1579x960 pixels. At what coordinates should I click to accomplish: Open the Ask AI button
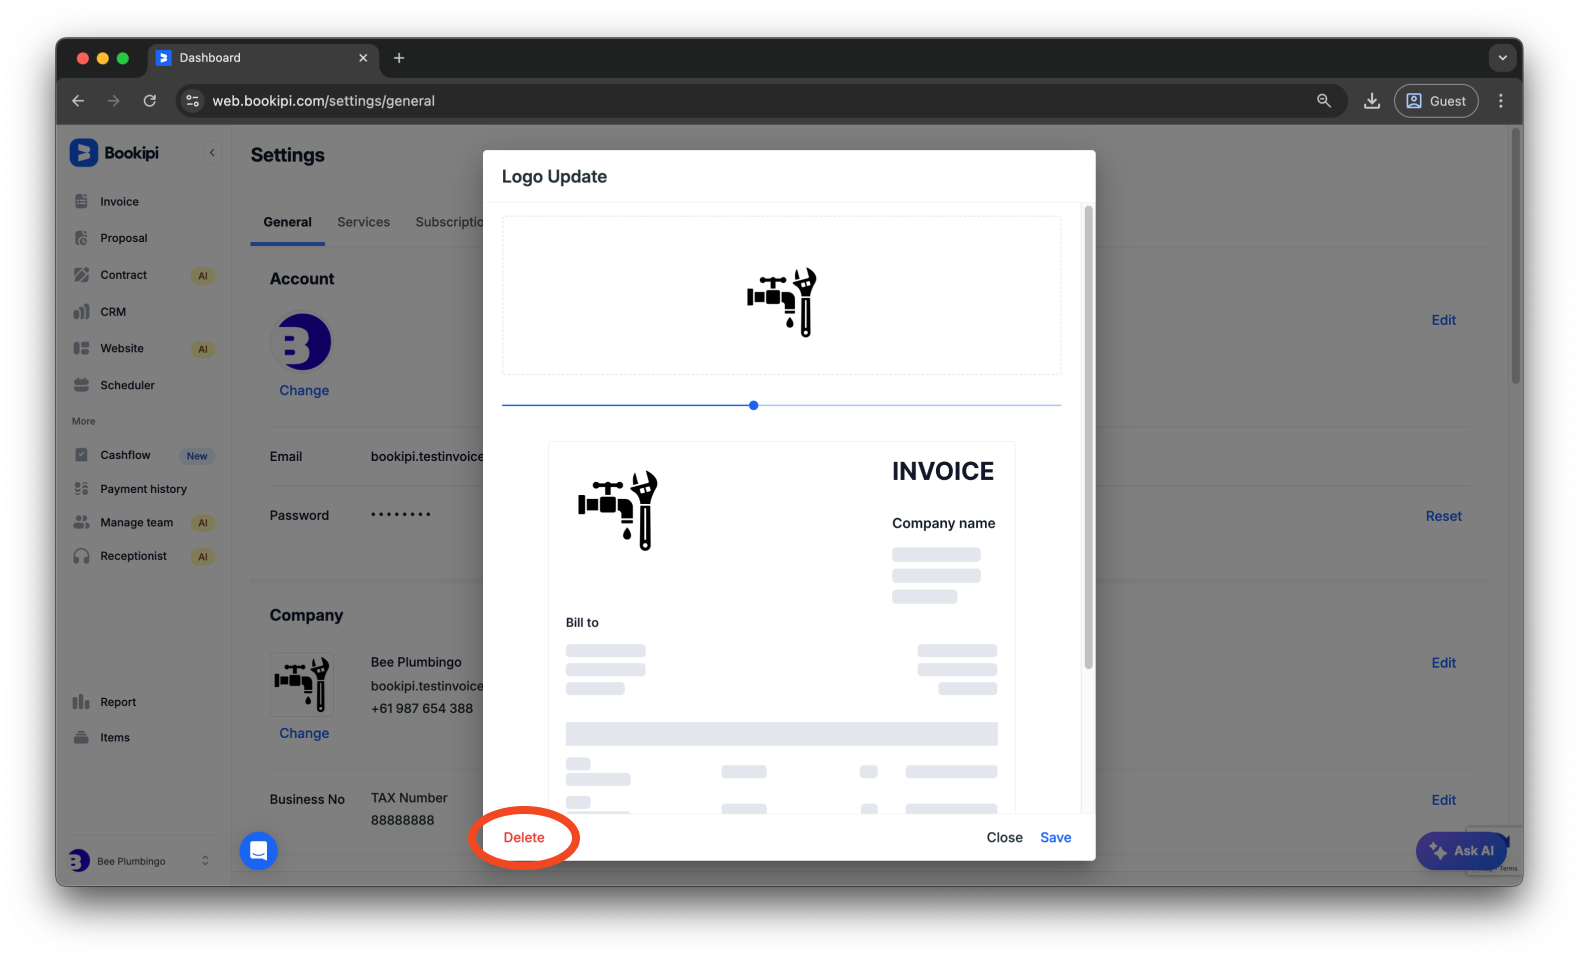coord(1461,851)
